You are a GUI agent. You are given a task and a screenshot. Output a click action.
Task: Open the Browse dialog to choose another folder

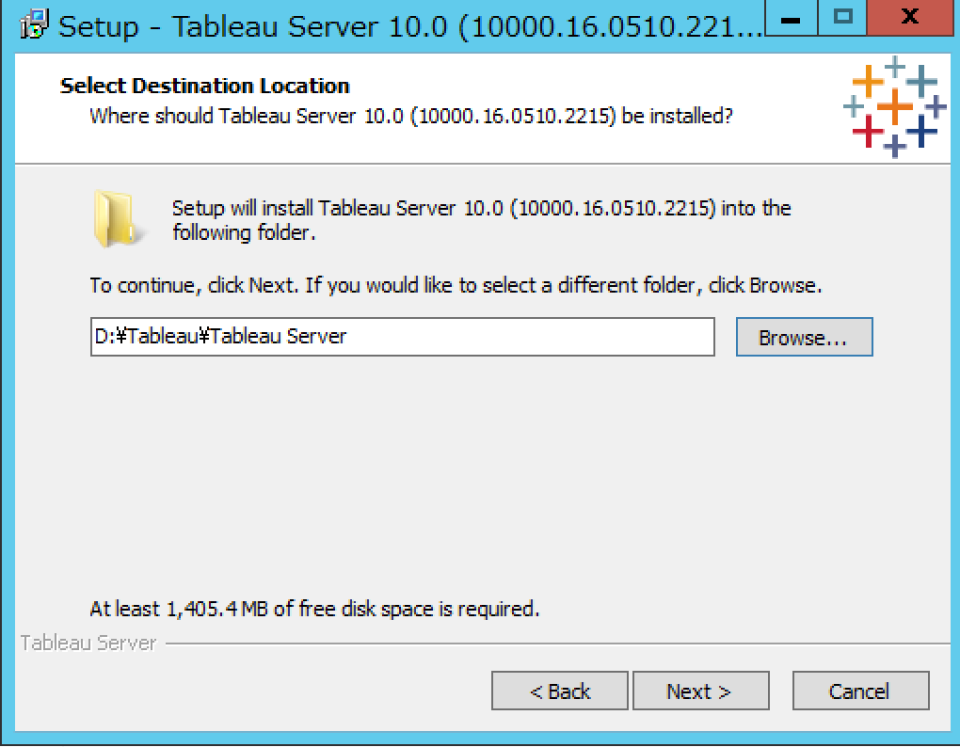point(803,337)
